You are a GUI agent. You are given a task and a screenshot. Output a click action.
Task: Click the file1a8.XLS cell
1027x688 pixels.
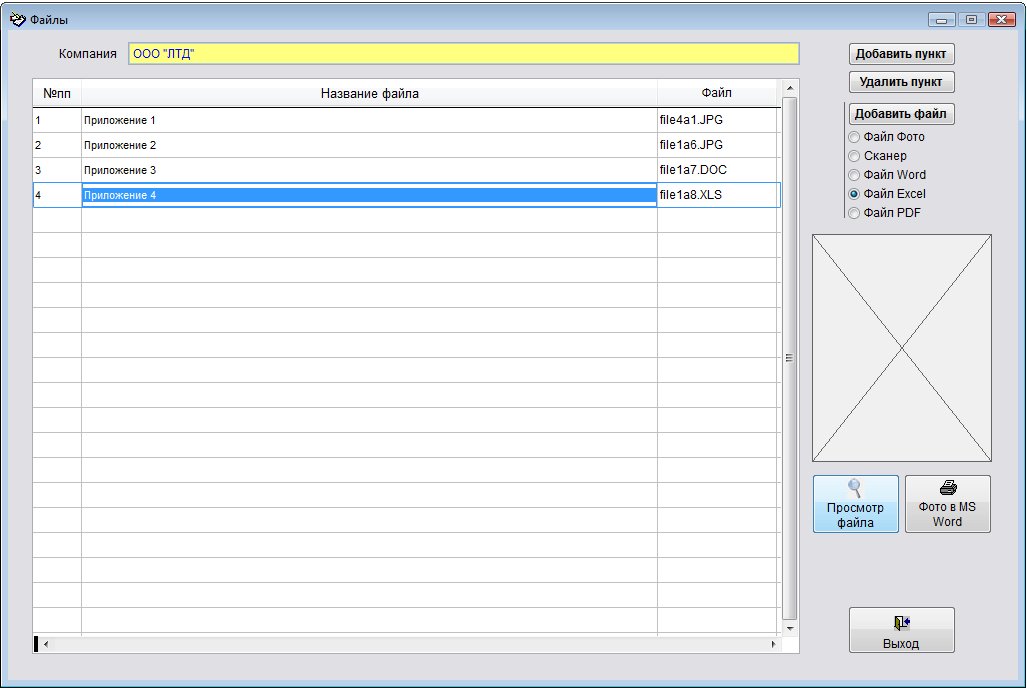[x=719, y=195]
